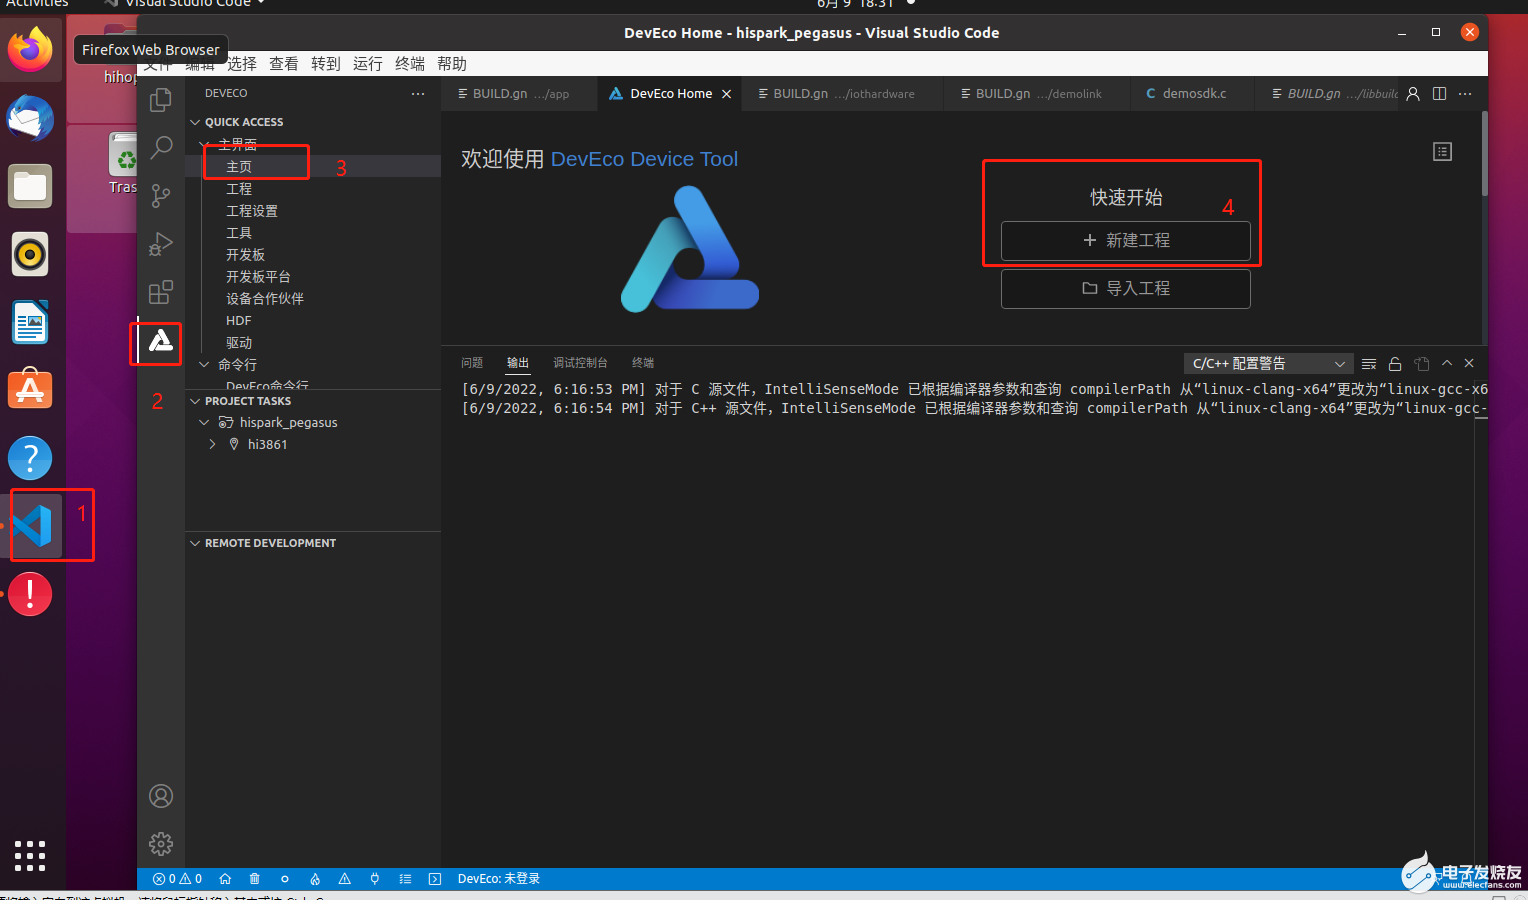Clear the output panel
Viewport: 1528px width, 900px height.
coord(1369,363)
